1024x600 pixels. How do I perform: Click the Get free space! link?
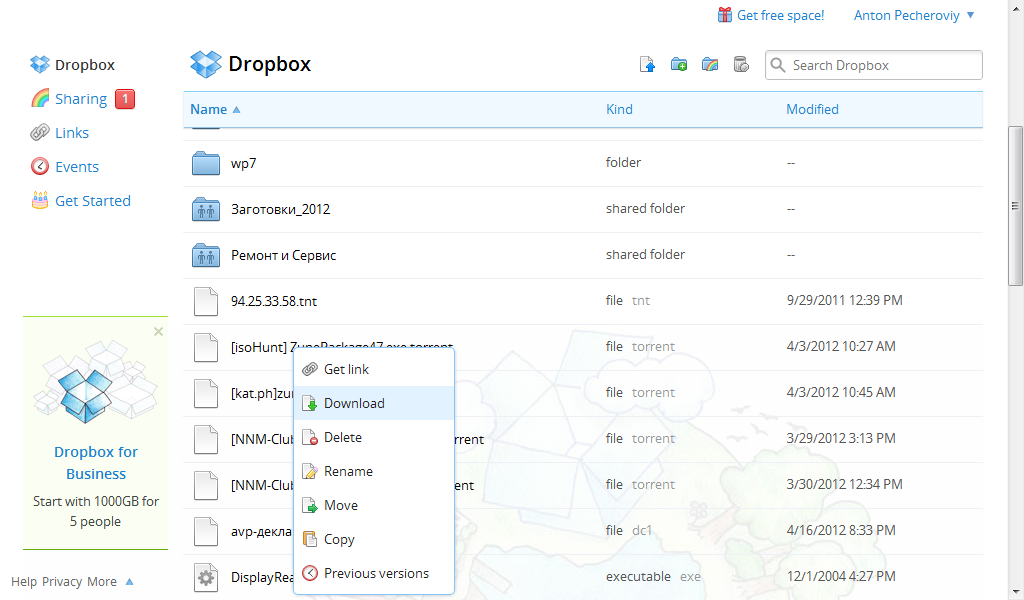point(780,15)
